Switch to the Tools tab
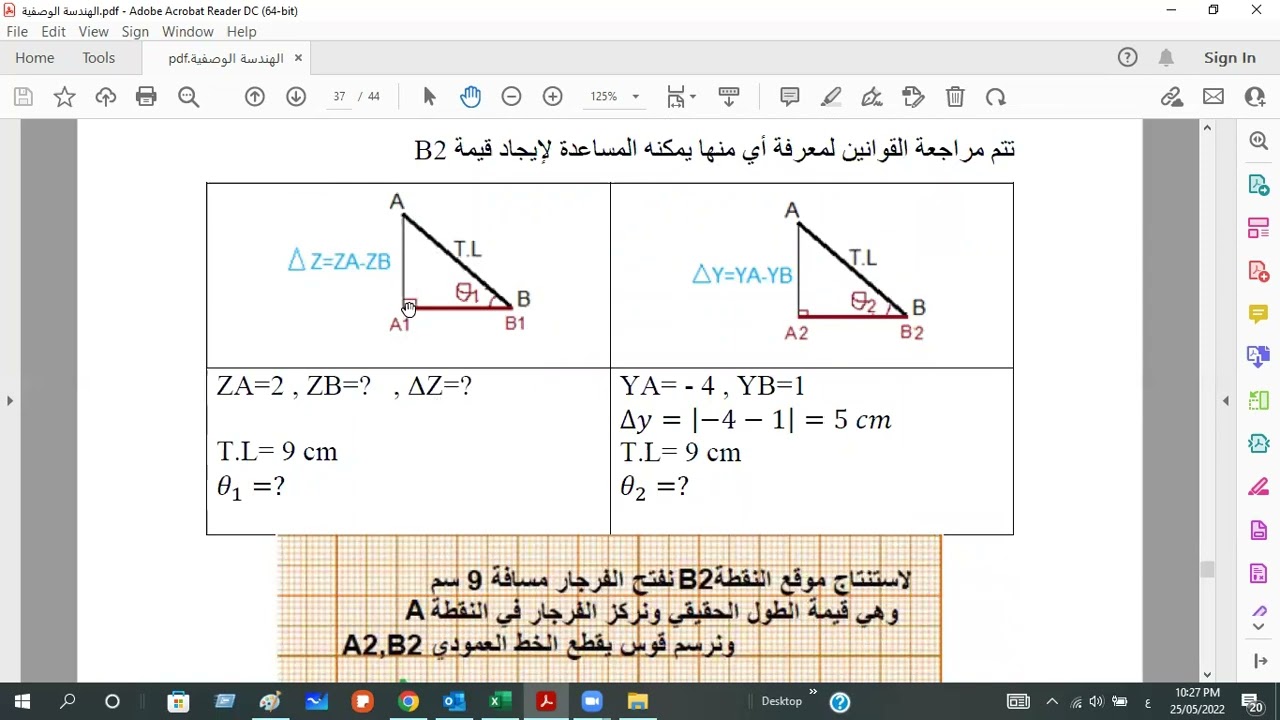The width and height of the screenshot is (1280, 720). (x=99, y=58)
